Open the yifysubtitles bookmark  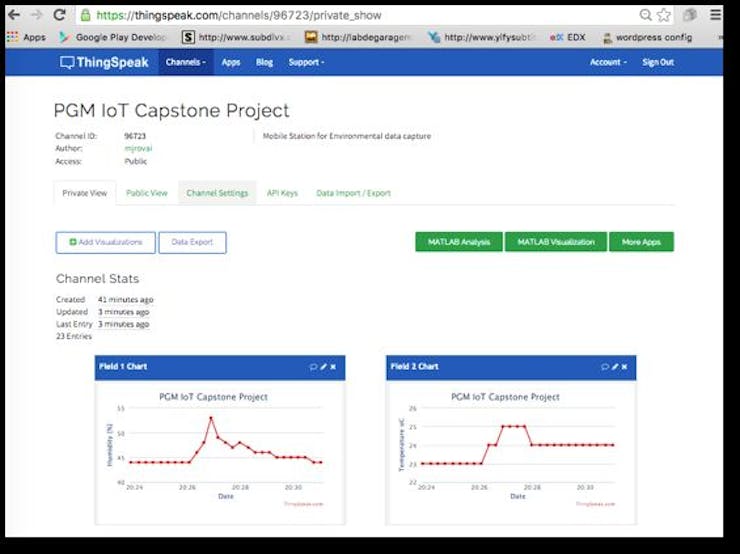tap(482, 37)
